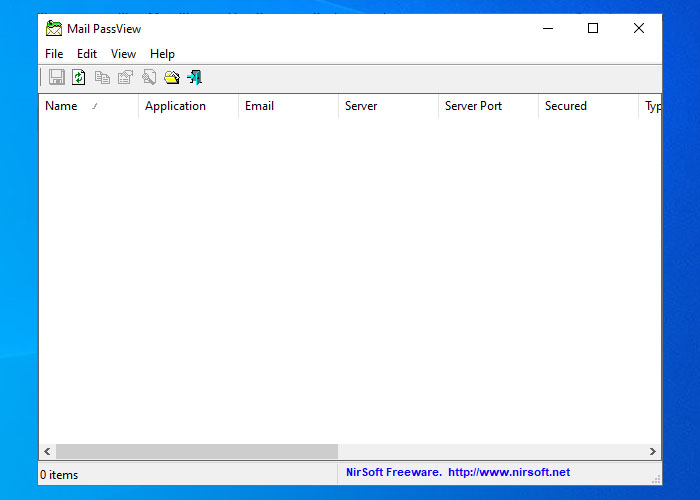Close the Mail PassView window
Screen dimensions: 700x500
pyautogui.click(x=639, y=29)
